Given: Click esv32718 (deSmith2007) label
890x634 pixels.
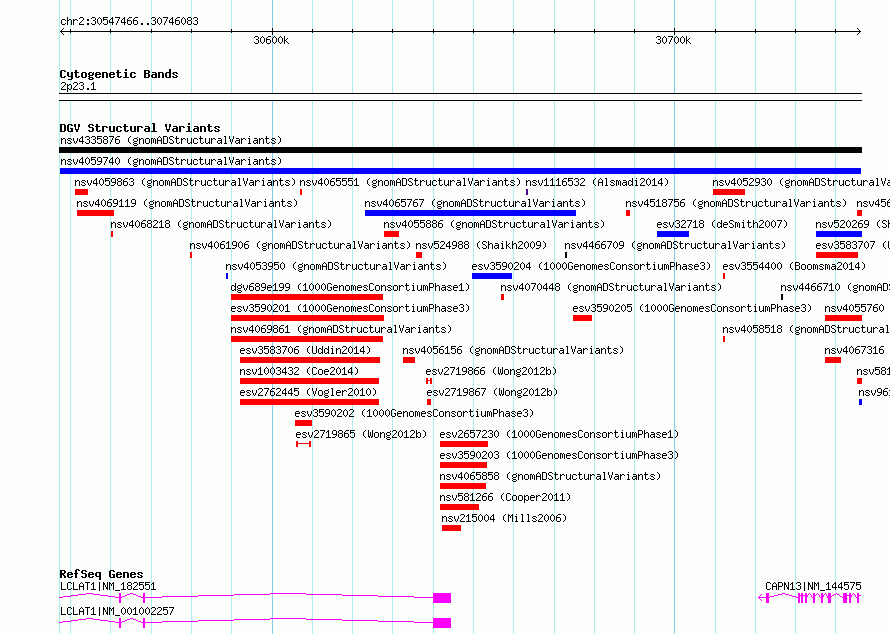Looking at the screenshot, I should [x=722, y=224].
